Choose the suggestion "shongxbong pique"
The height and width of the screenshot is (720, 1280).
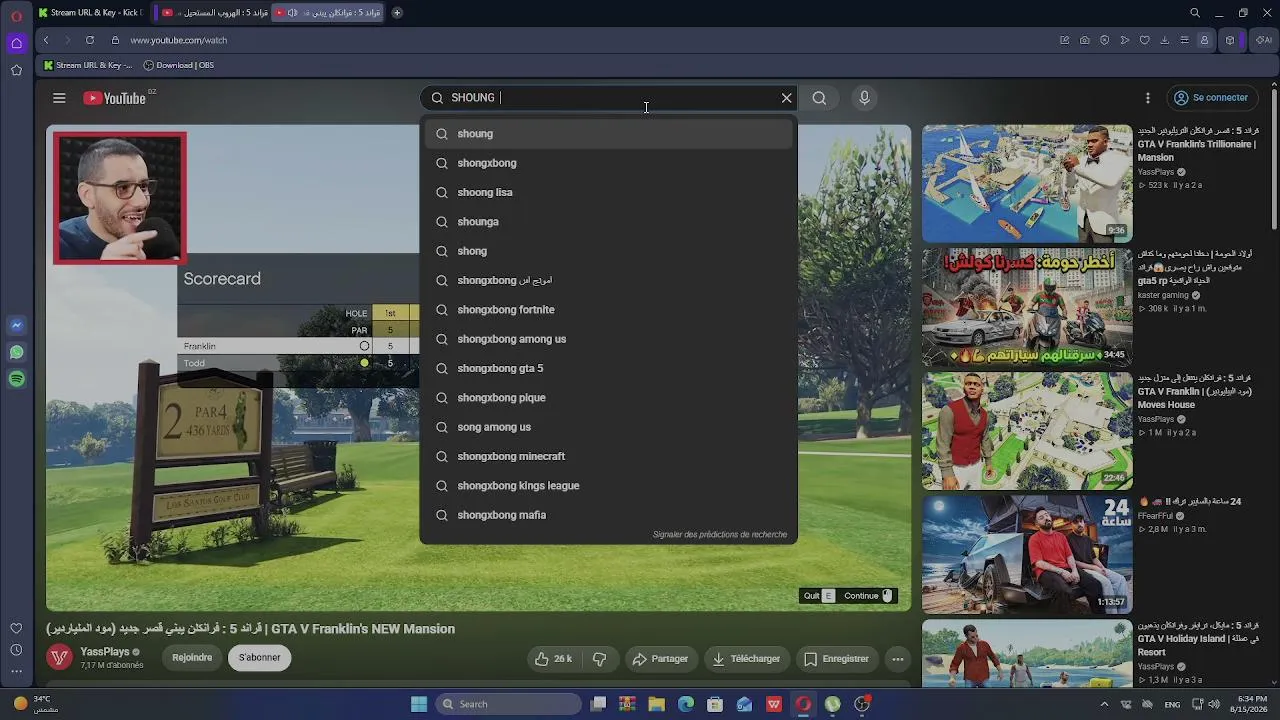pos(608,398)
